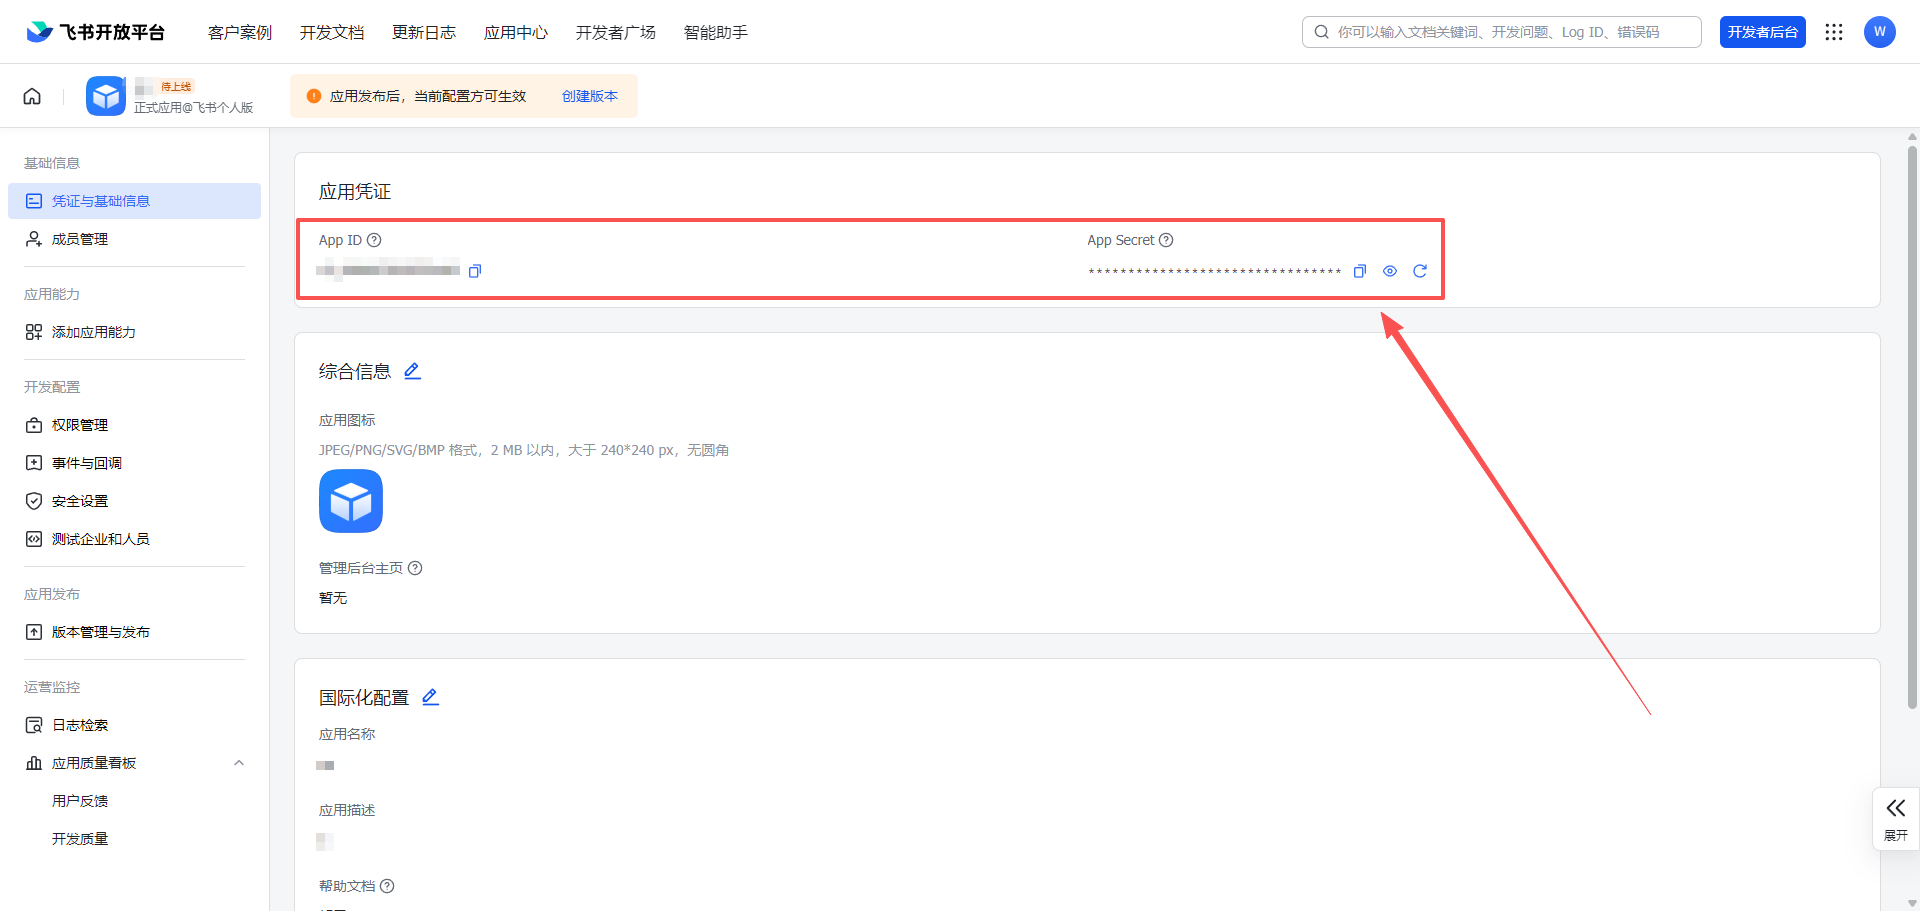Image resolution: width=1920 pixels, height=911 pixels.
Task: Go to 版本管理与发布 page
Action: [x=100, y=632]
